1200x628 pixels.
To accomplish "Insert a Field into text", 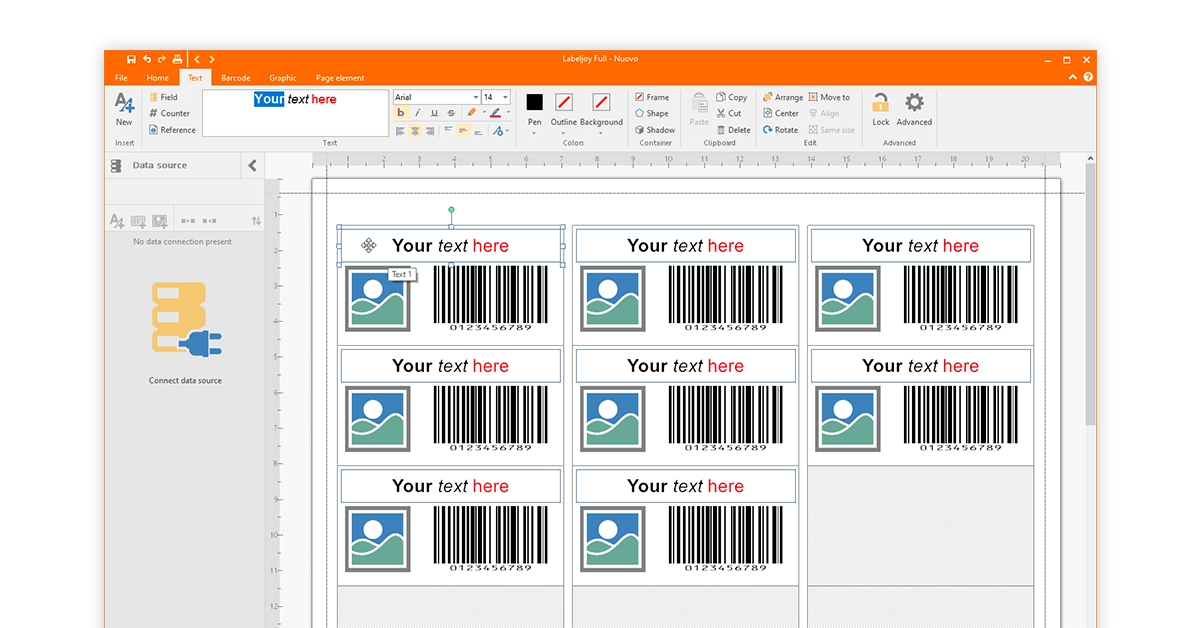I will point(163,97).
